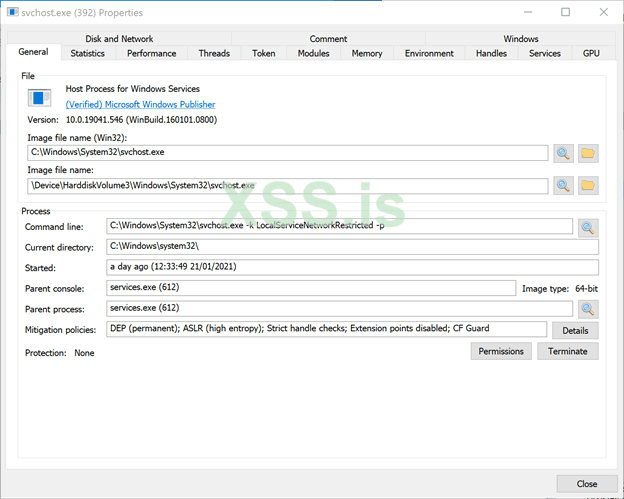
Task: Click the '64-bit' image type value
Action: pyautogui.click(x=586, y=289)
